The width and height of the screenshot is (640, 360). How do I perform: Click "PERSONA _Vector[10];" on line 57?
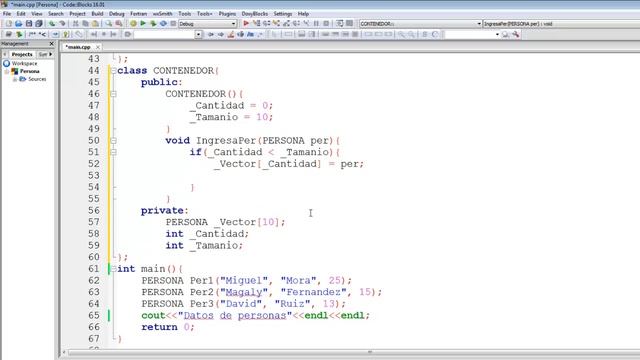[x=225, y=222]
